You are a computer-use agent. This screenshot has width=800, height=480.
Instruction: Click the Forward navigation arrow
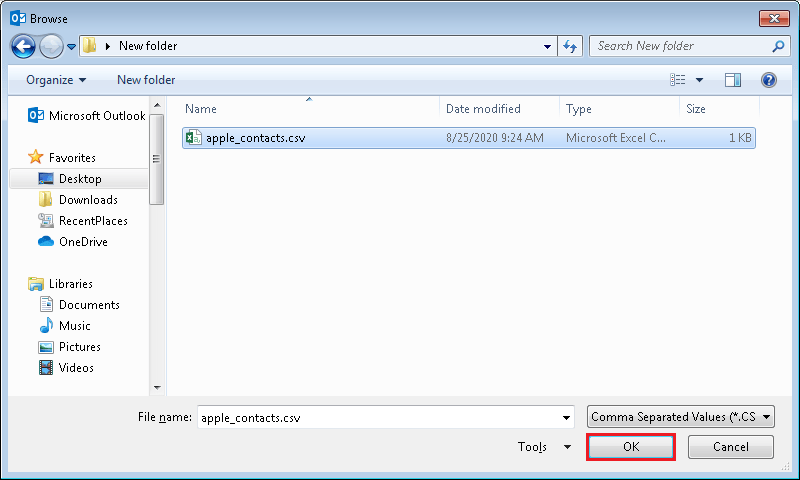pos(51,46)
